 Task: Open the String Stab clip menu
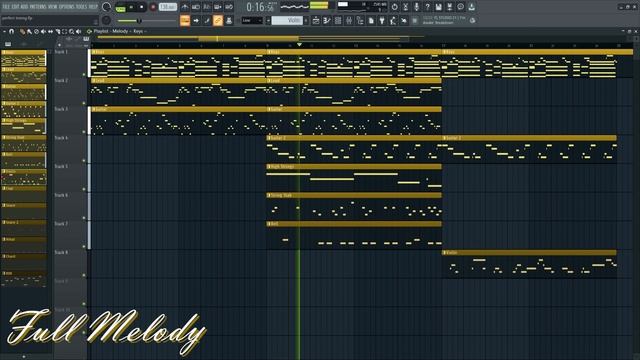pos(269,195)
